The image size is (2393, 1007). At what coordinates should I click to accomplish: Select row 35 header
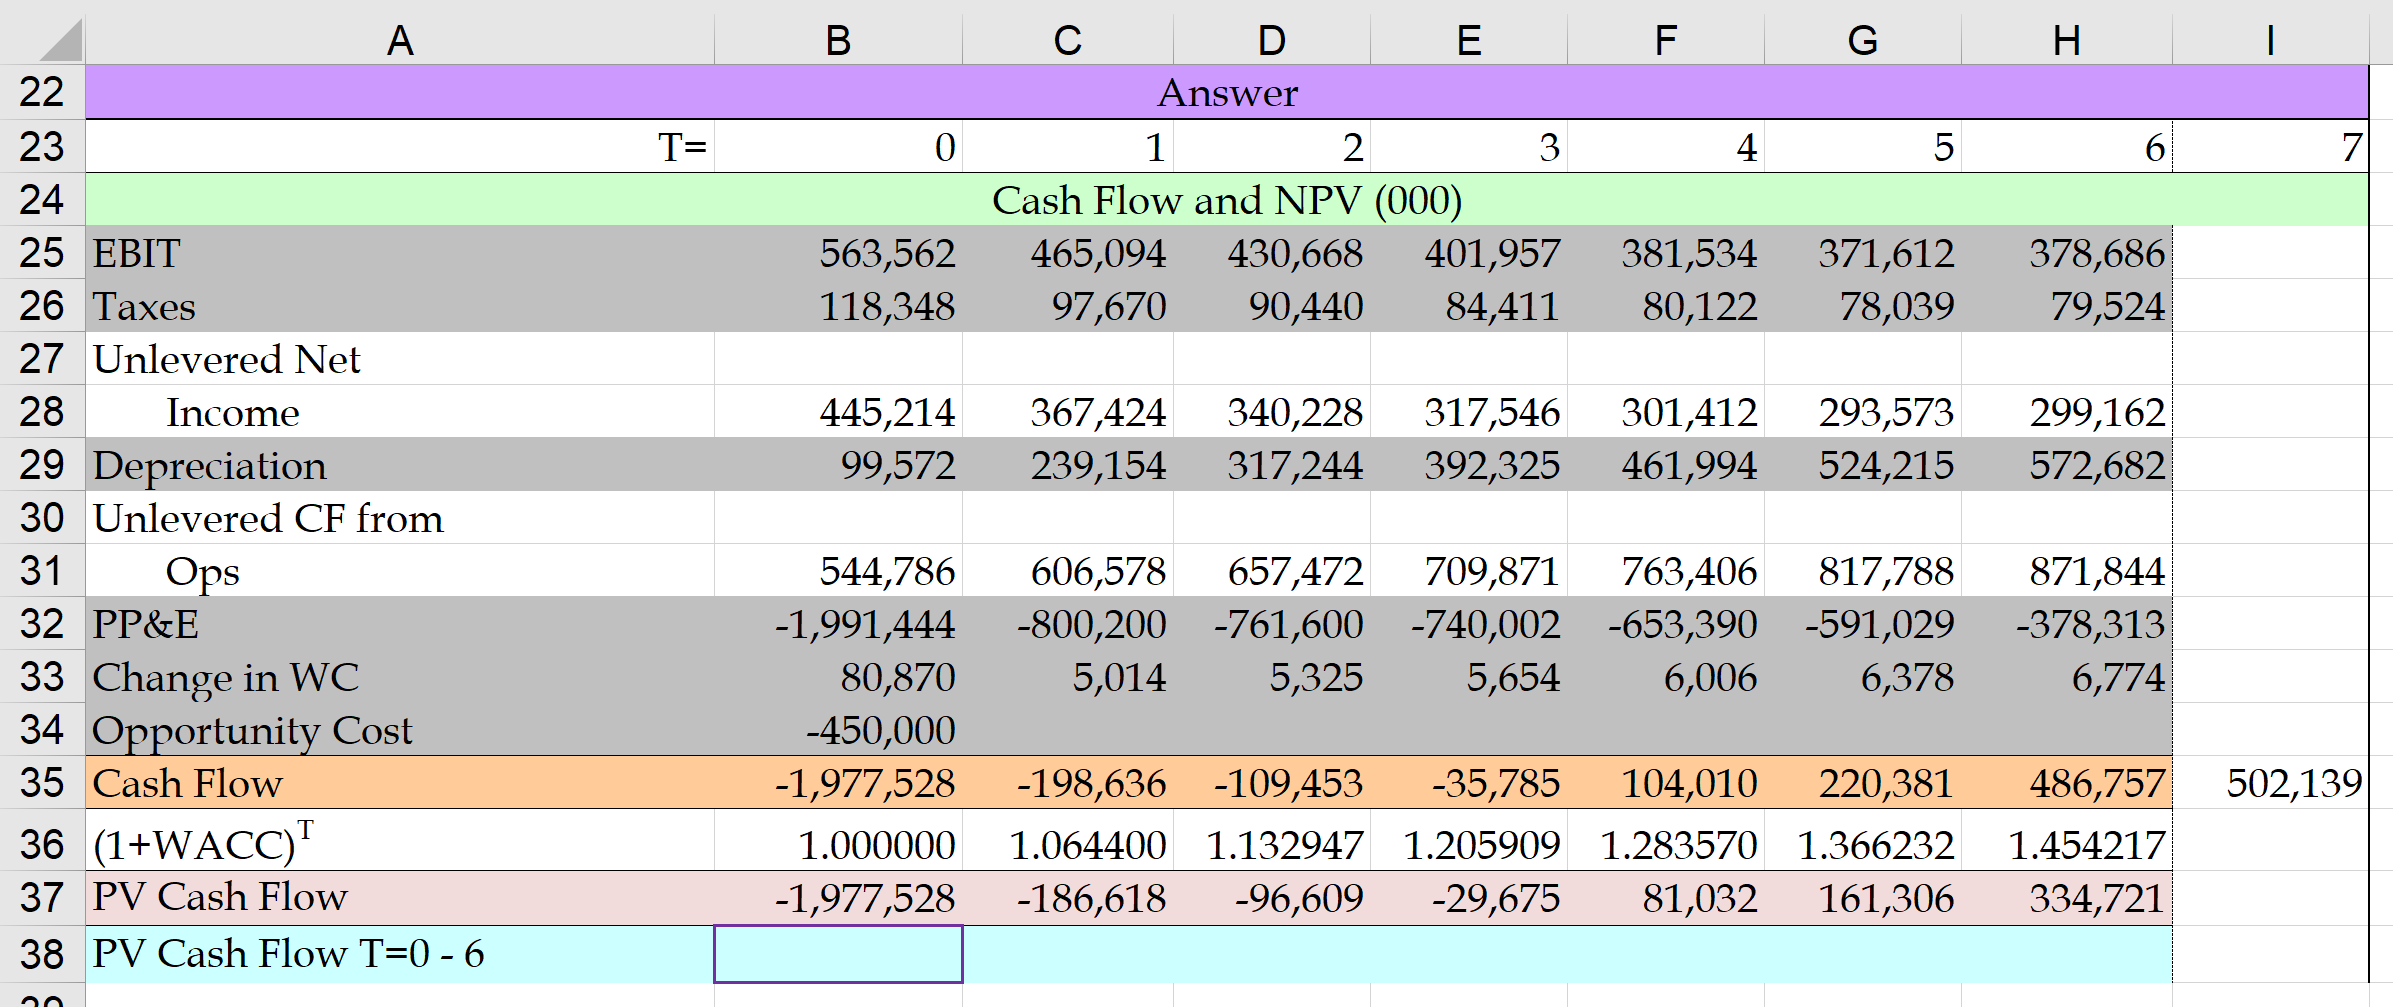click(x=42, y=782)
